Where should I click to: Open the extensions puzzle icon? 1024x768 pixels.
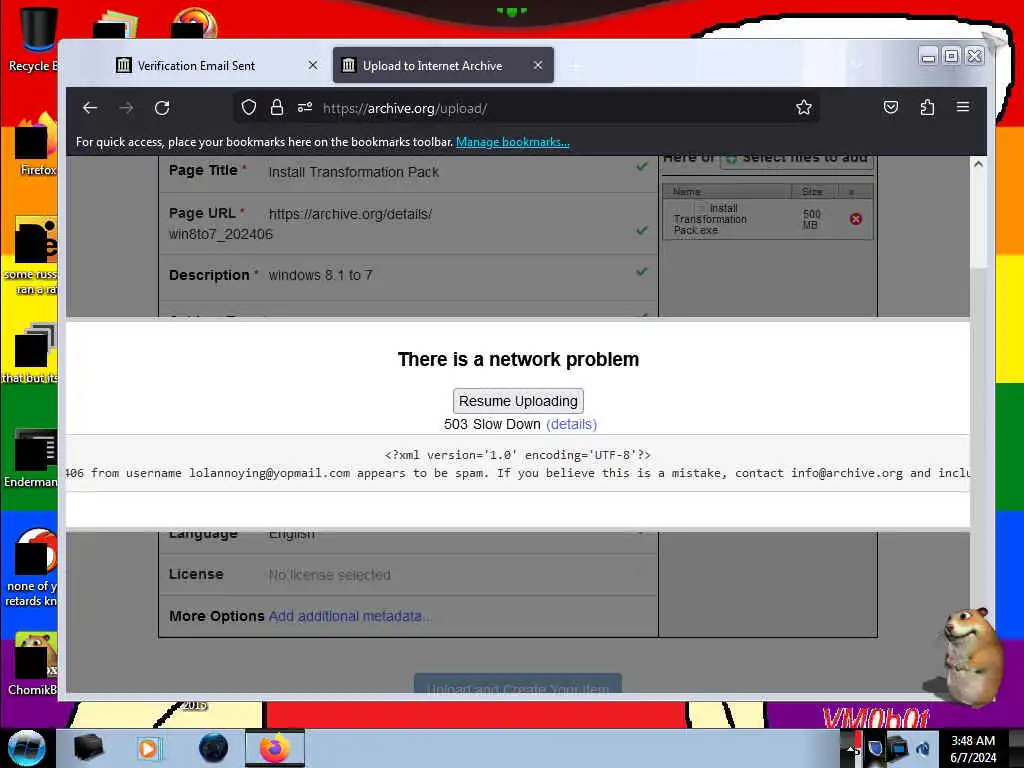tap(927, 107)
